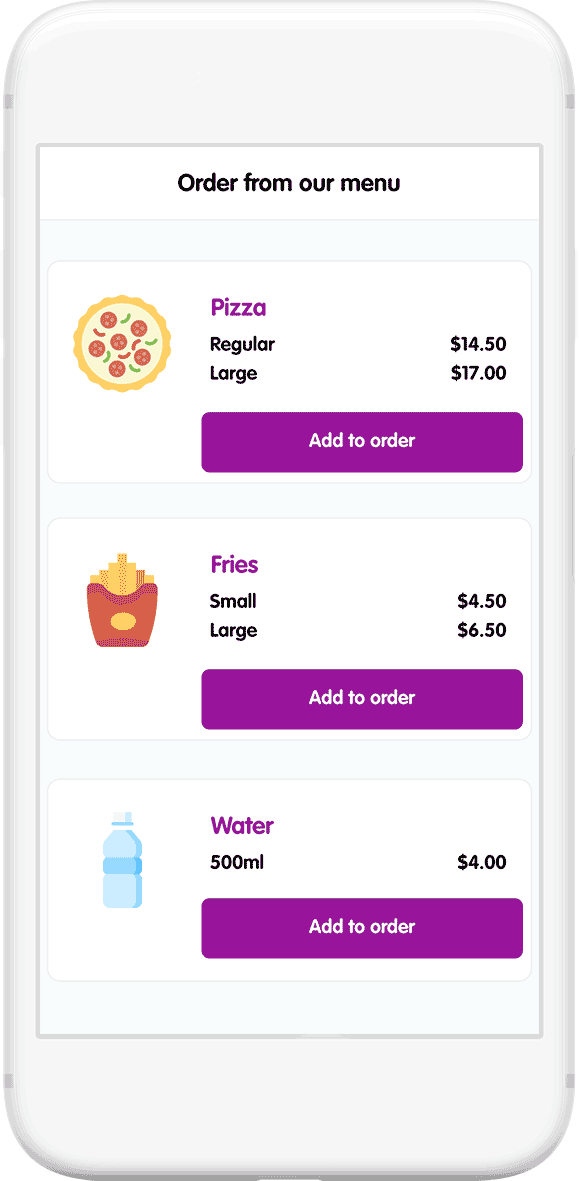Image resolution: width=579 pixels, height=1181 pixels.
Task: Add Fries to order
Action: [362, 699]
